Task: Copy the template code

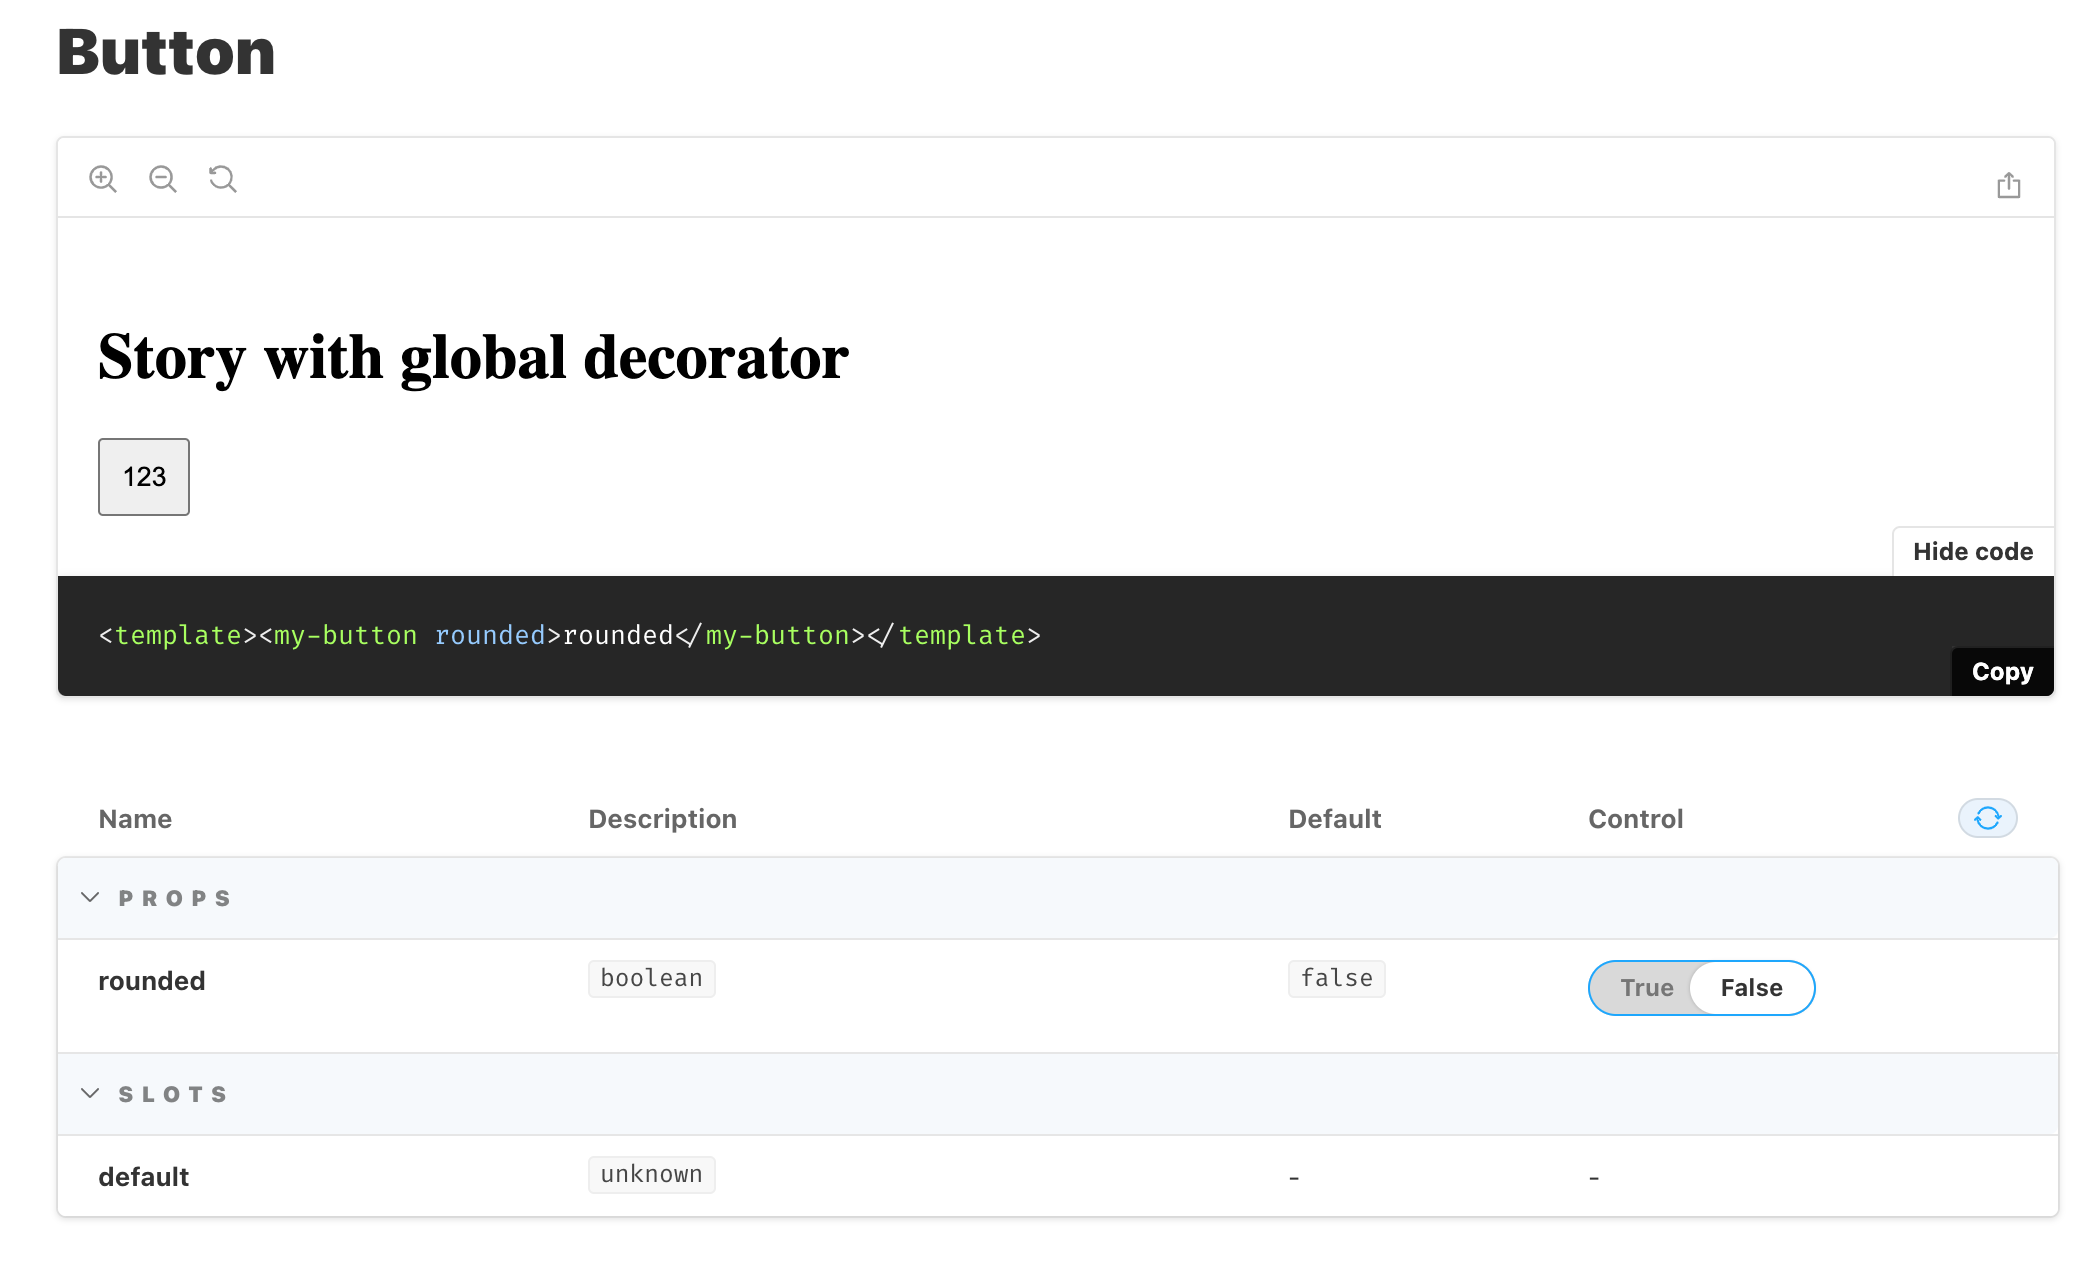Action: point(2002,671)
